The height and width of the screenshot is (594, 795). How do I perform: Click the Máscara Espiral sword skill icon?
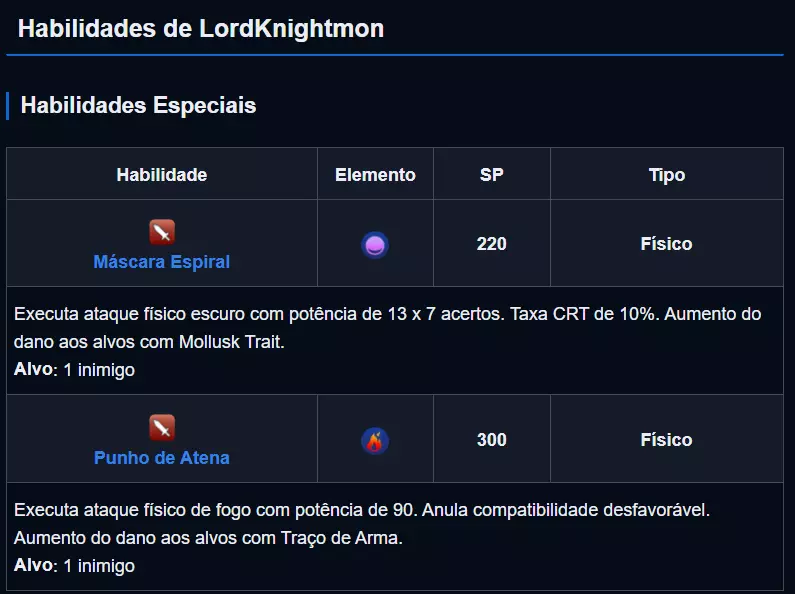[x=162, y=233]
